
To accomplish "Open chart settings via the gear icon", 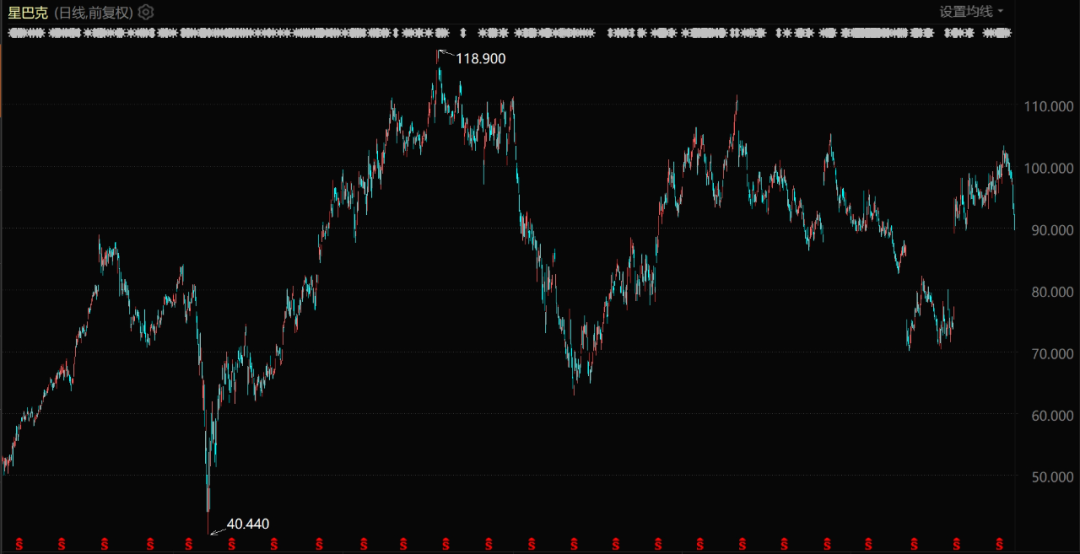I will click(x=146, y=12).
